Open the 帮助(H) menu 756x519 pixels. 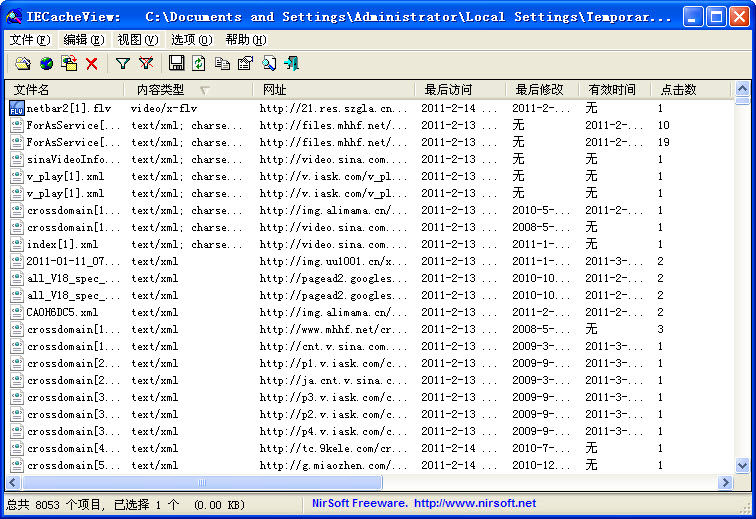click(246, 40)
